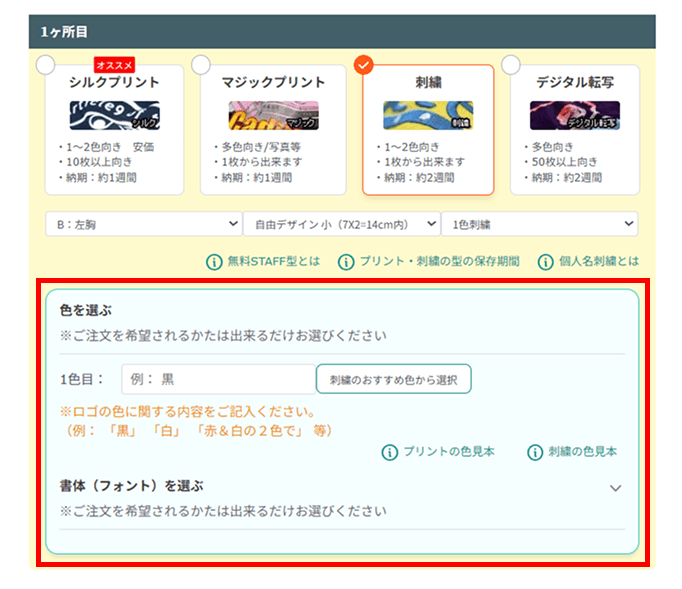Open the プリント・刺繍の型の保存期間 link
This screenshot has height=589, width=682.
click(440, 261)
